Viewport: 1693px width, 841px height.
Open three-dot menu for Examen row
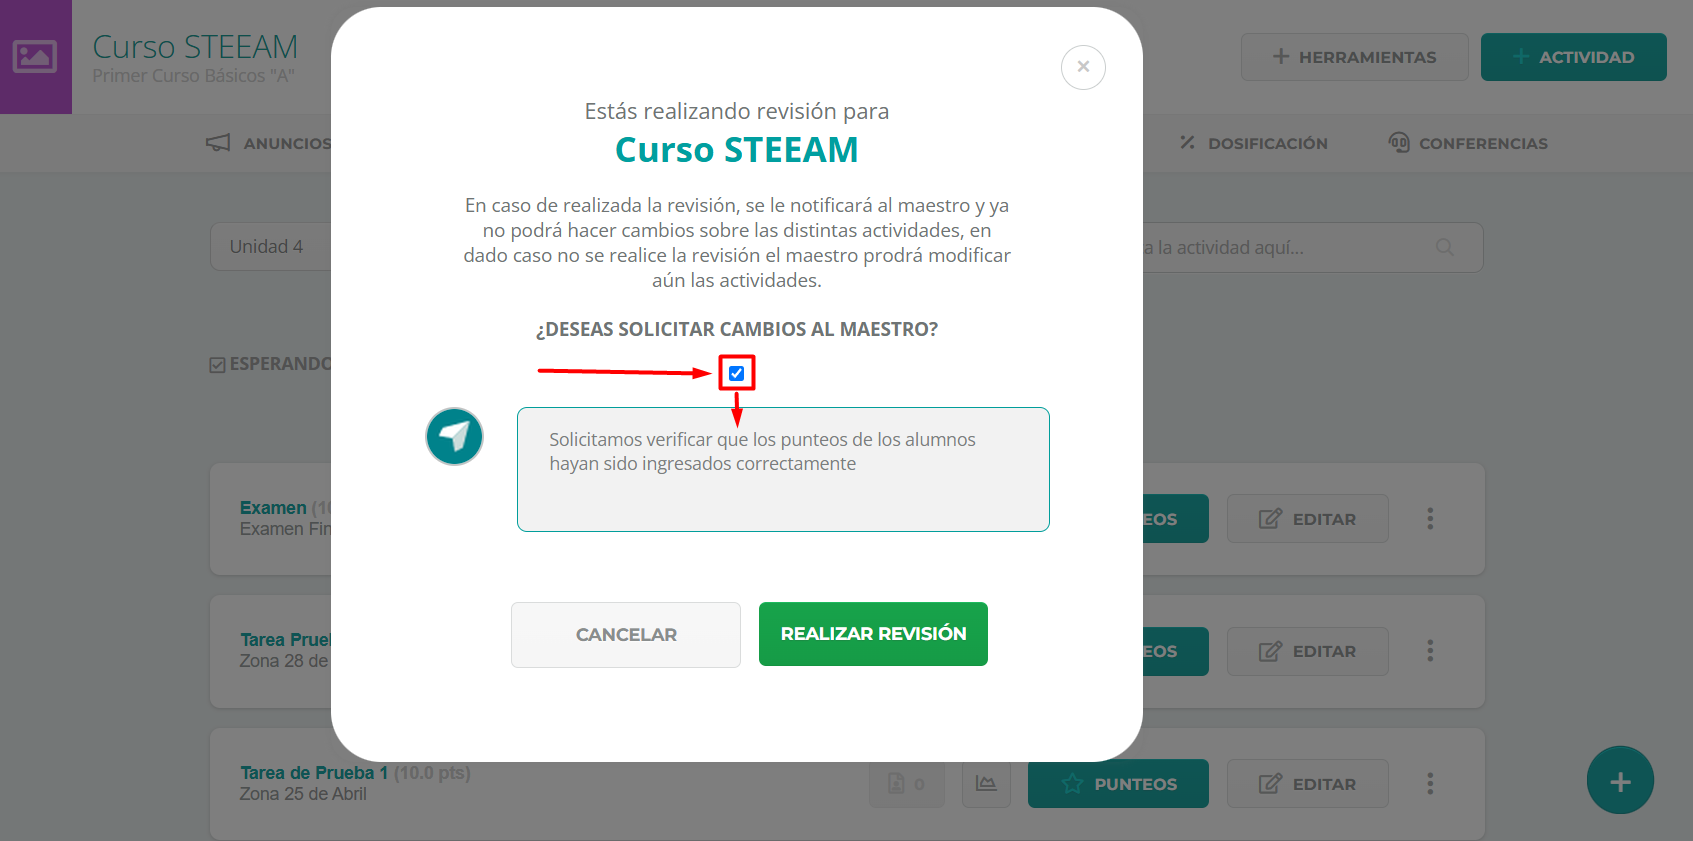(1430, 518)
